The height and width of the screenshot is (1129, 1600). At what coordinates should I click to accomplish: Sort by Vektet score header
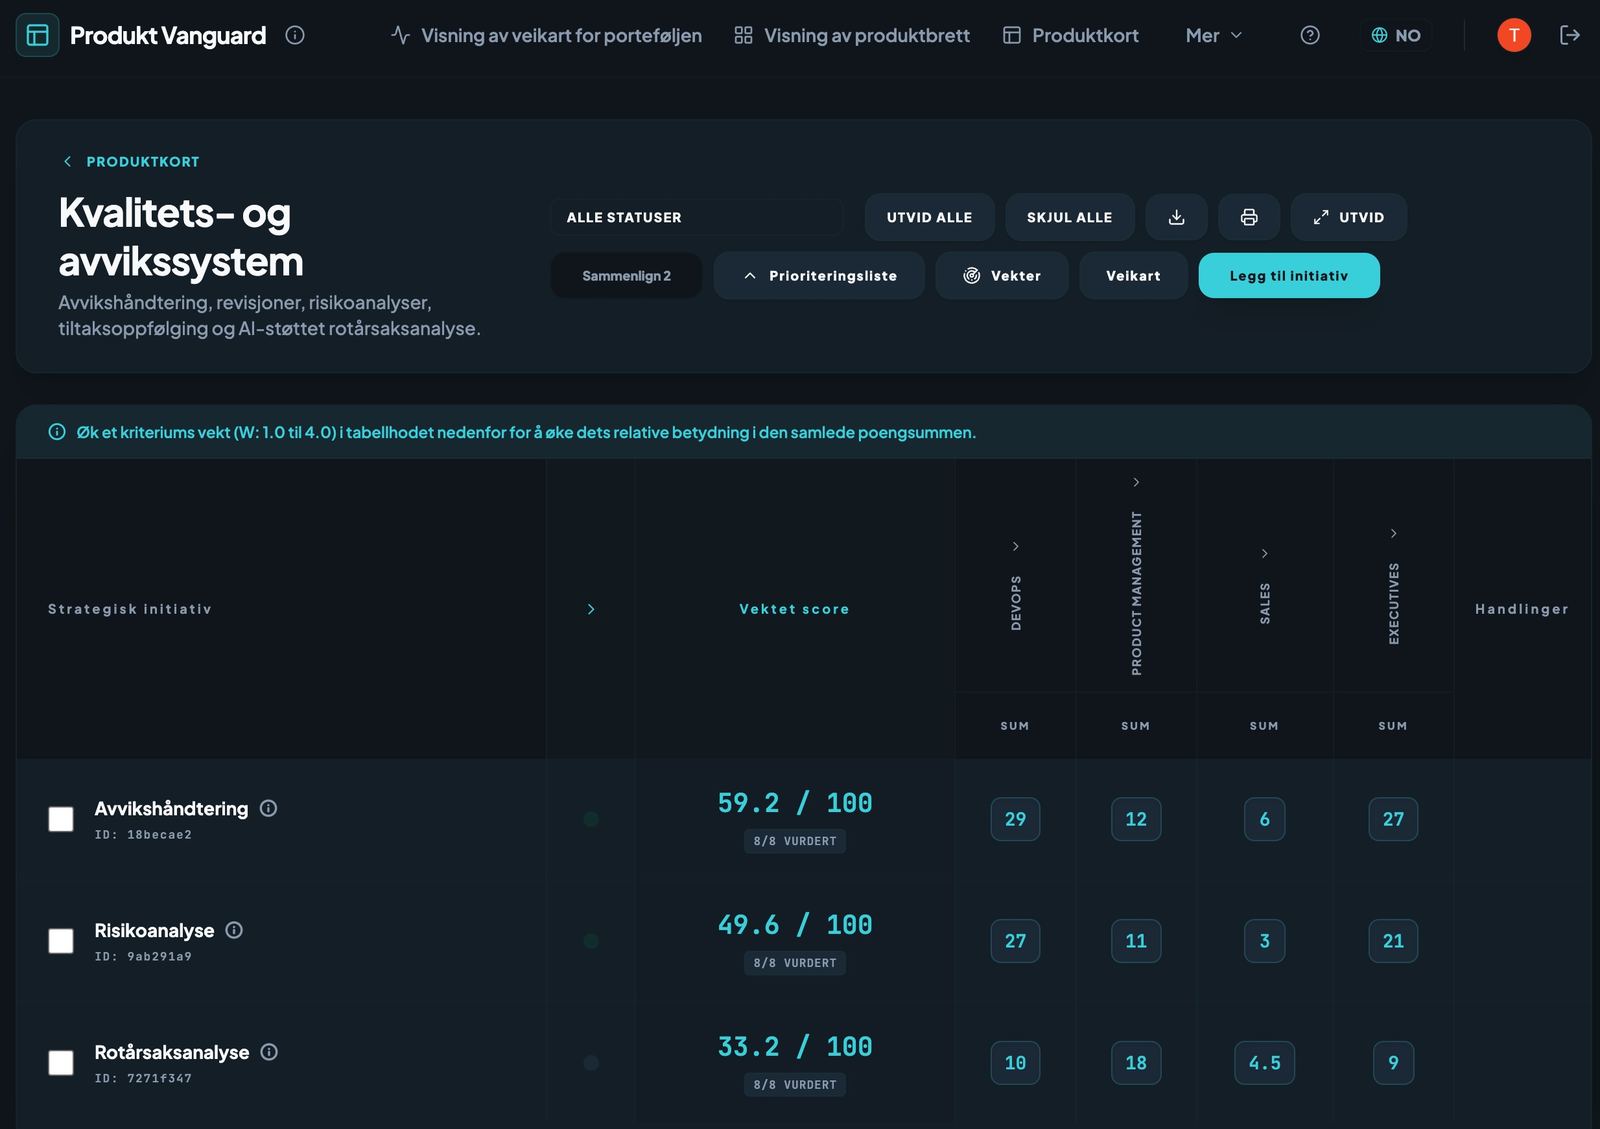(794, 609)
